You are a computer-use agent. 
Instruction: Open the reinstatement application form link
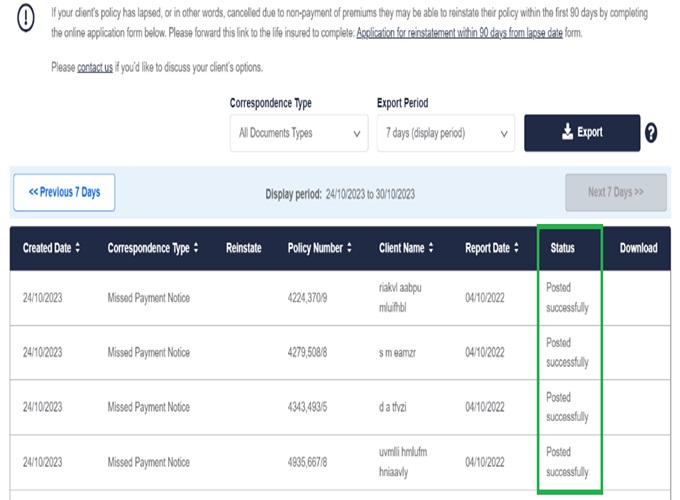[x=459, y=33]
